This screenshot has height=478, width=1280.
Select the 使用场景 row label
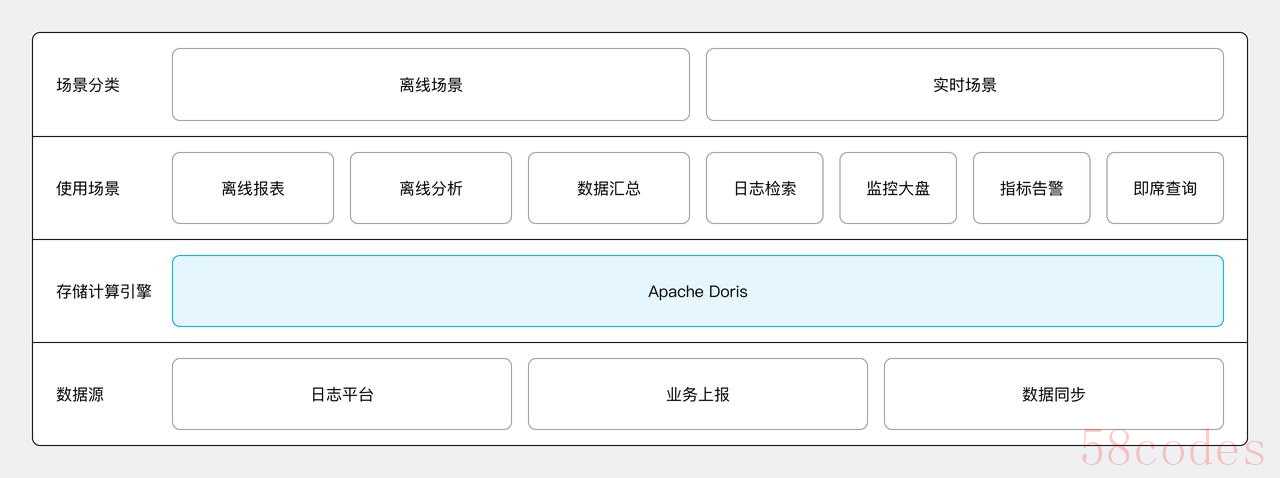pos(88,188)
